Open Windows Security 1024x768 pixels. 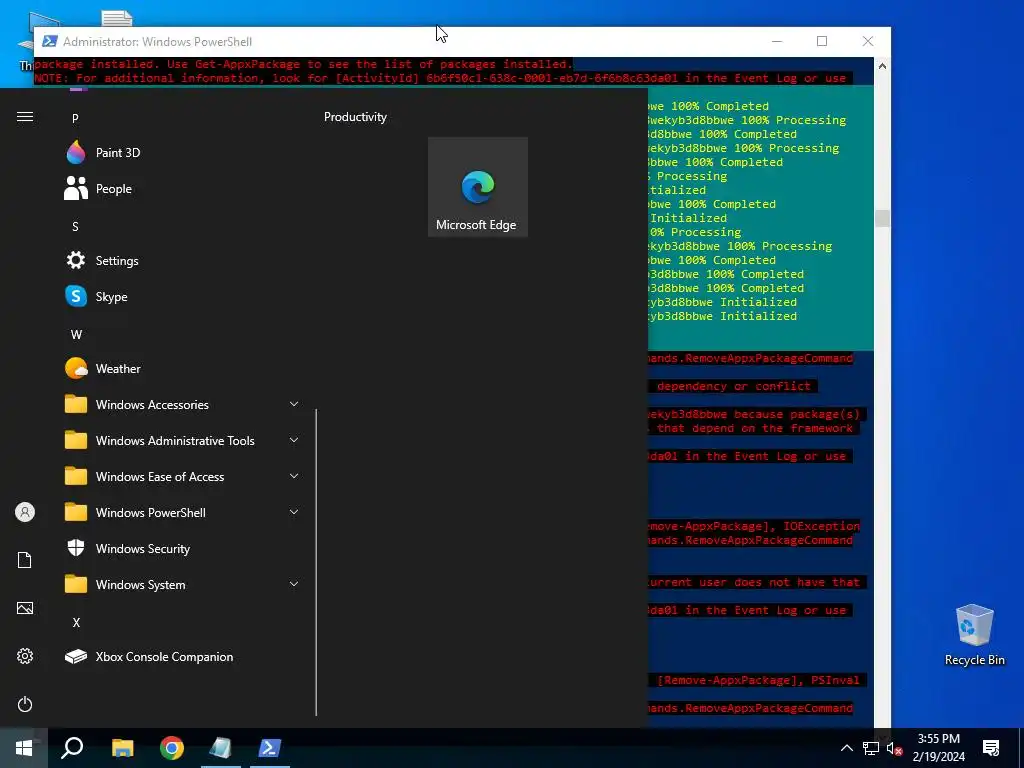(x=183, y=549)
